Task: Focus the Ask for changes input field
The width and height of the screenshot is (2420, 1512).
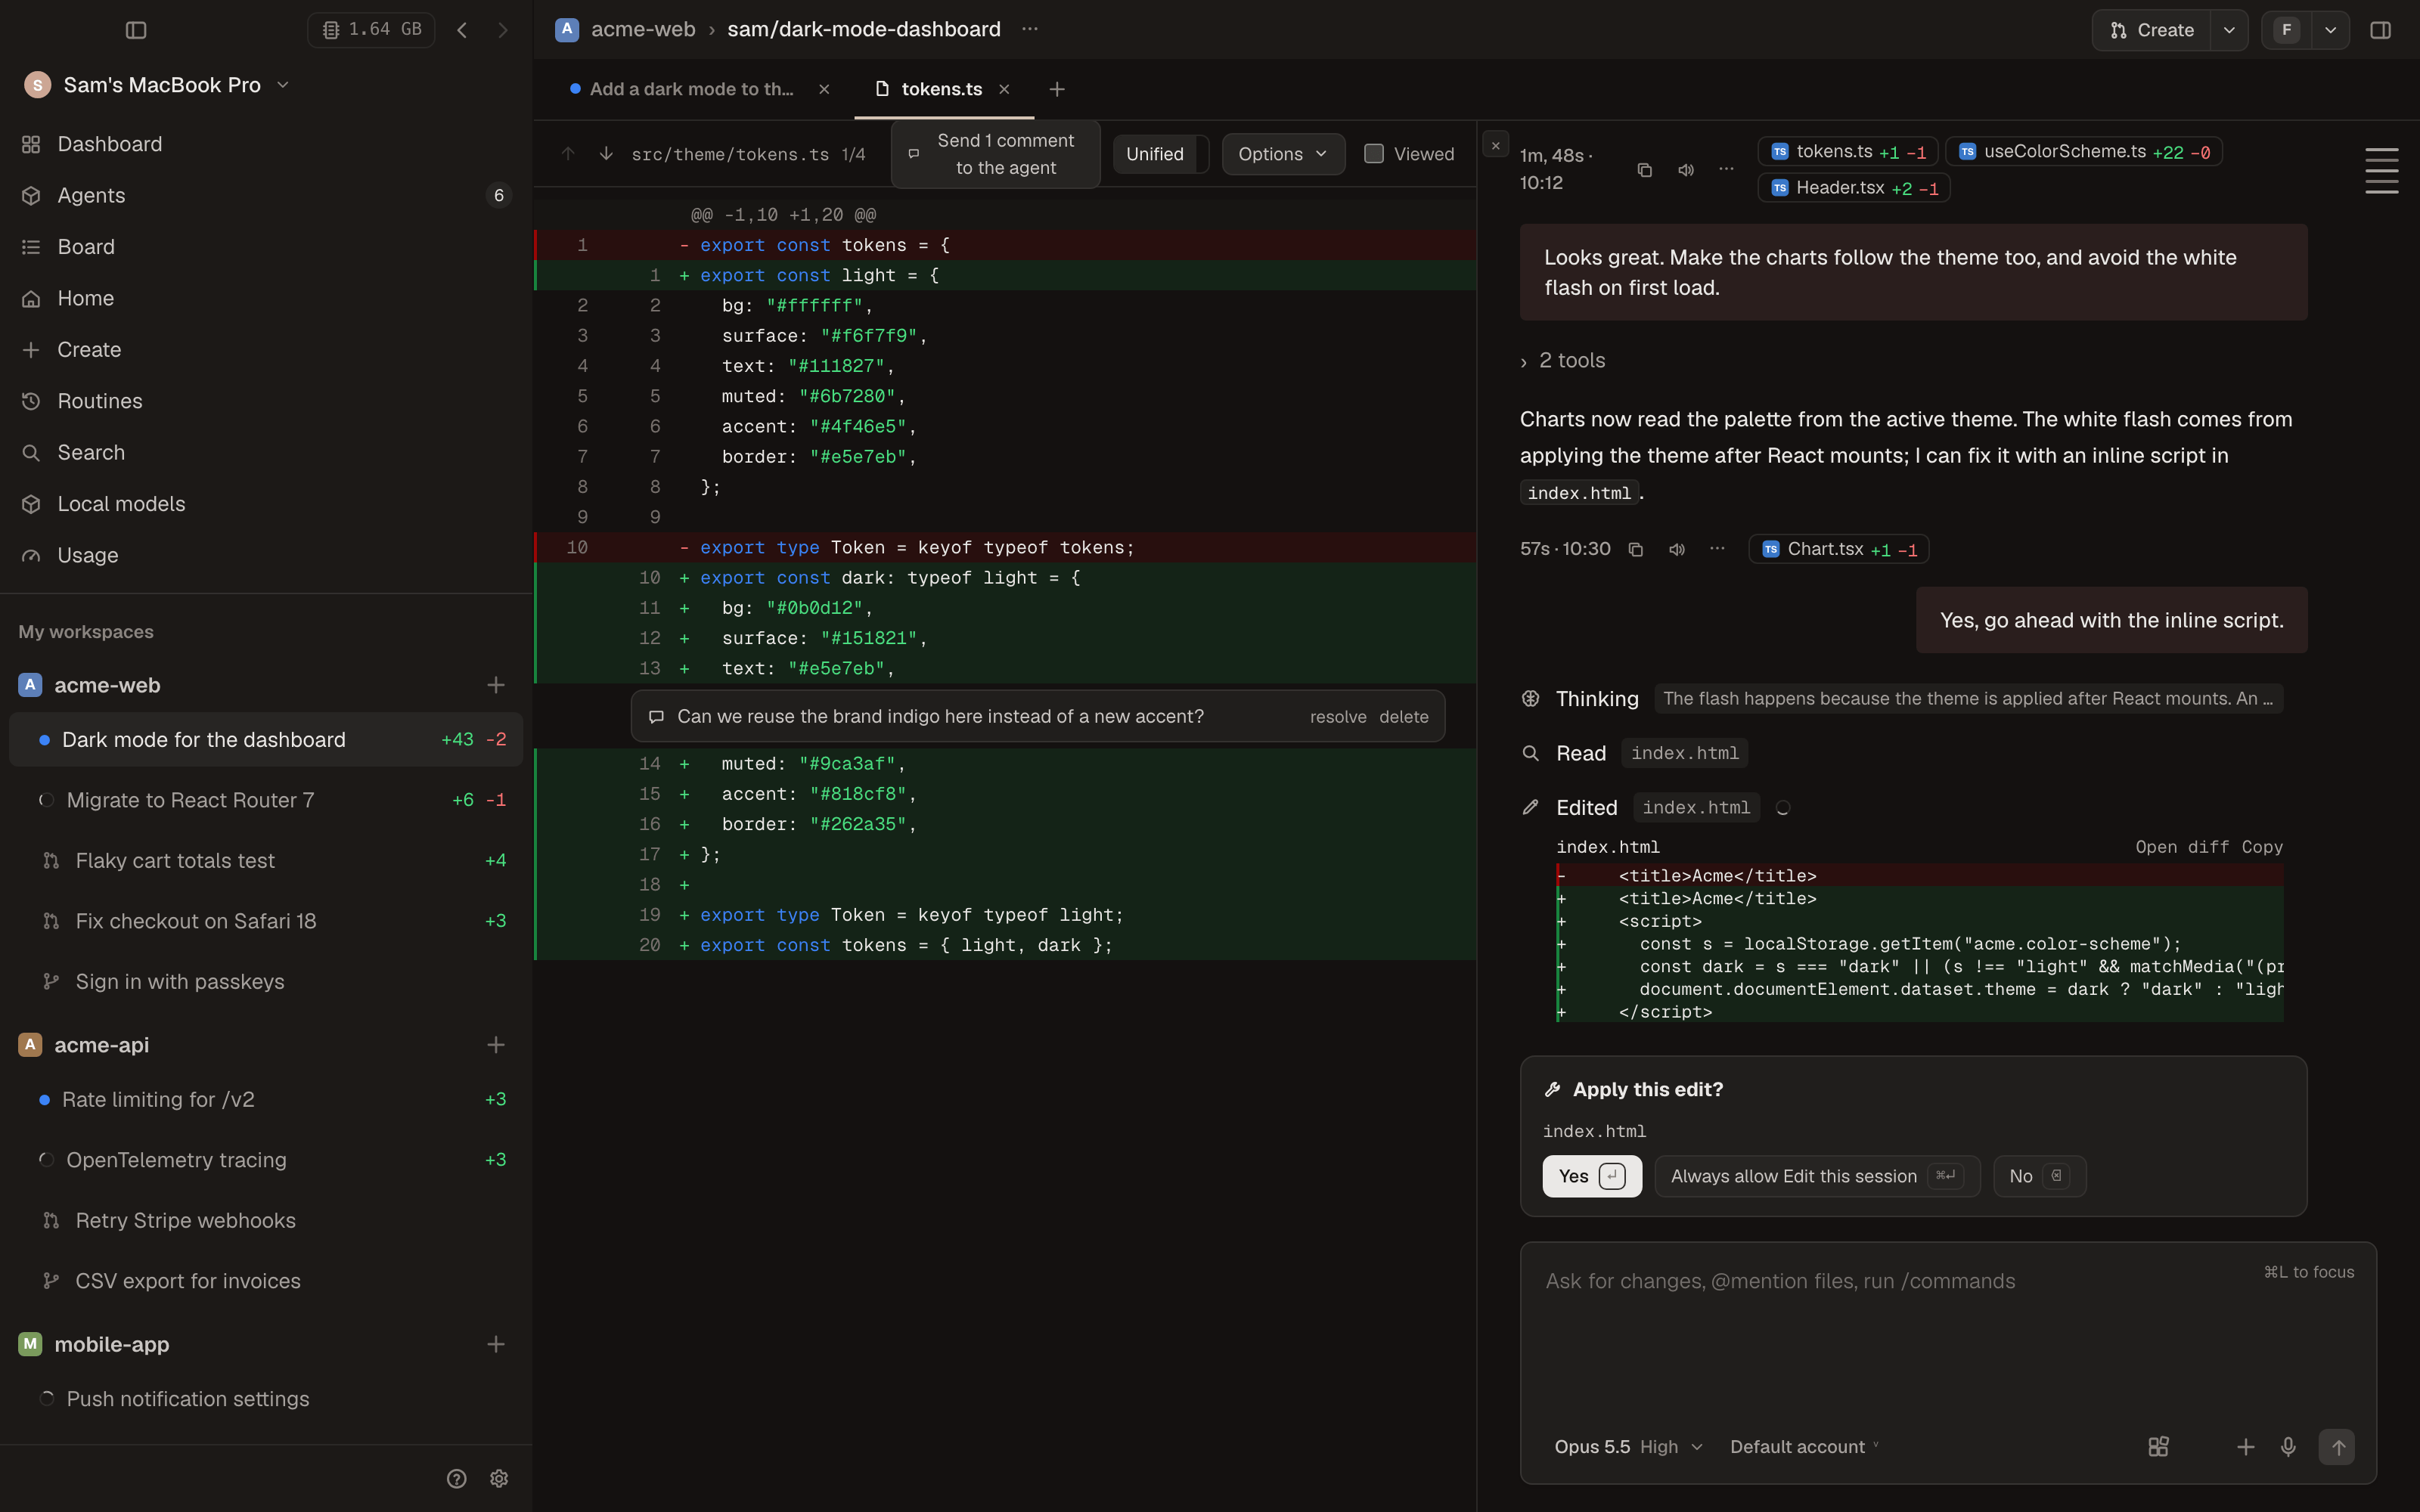Action: point(1947,1330)
